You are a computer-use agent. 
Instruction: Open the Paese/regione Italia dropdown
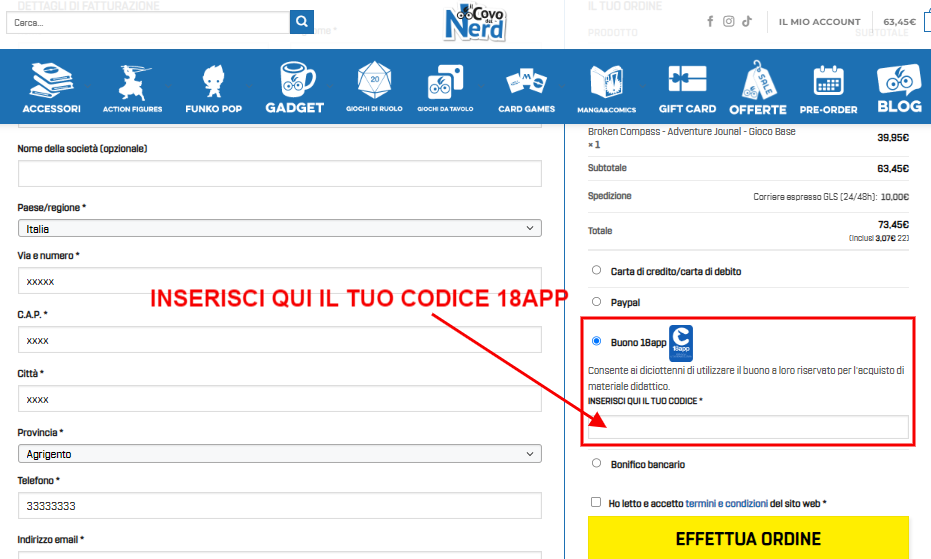pos(280,228)
